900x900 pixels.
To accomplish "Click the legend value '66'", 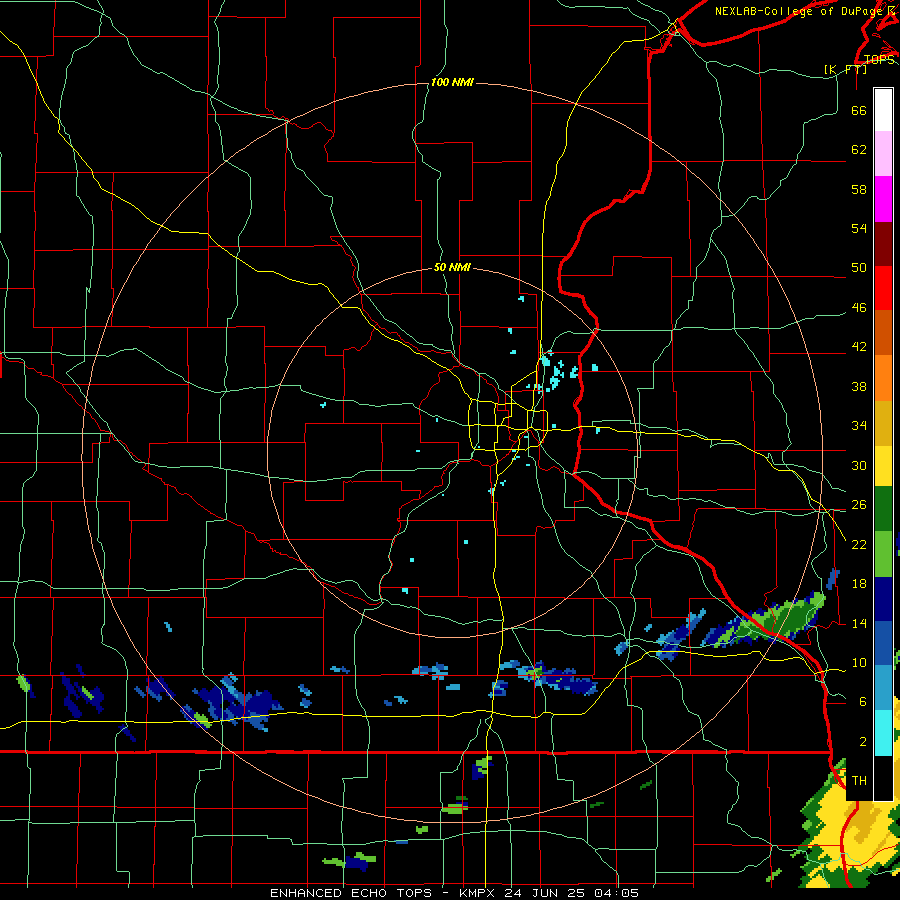I will tap(859, 111).
